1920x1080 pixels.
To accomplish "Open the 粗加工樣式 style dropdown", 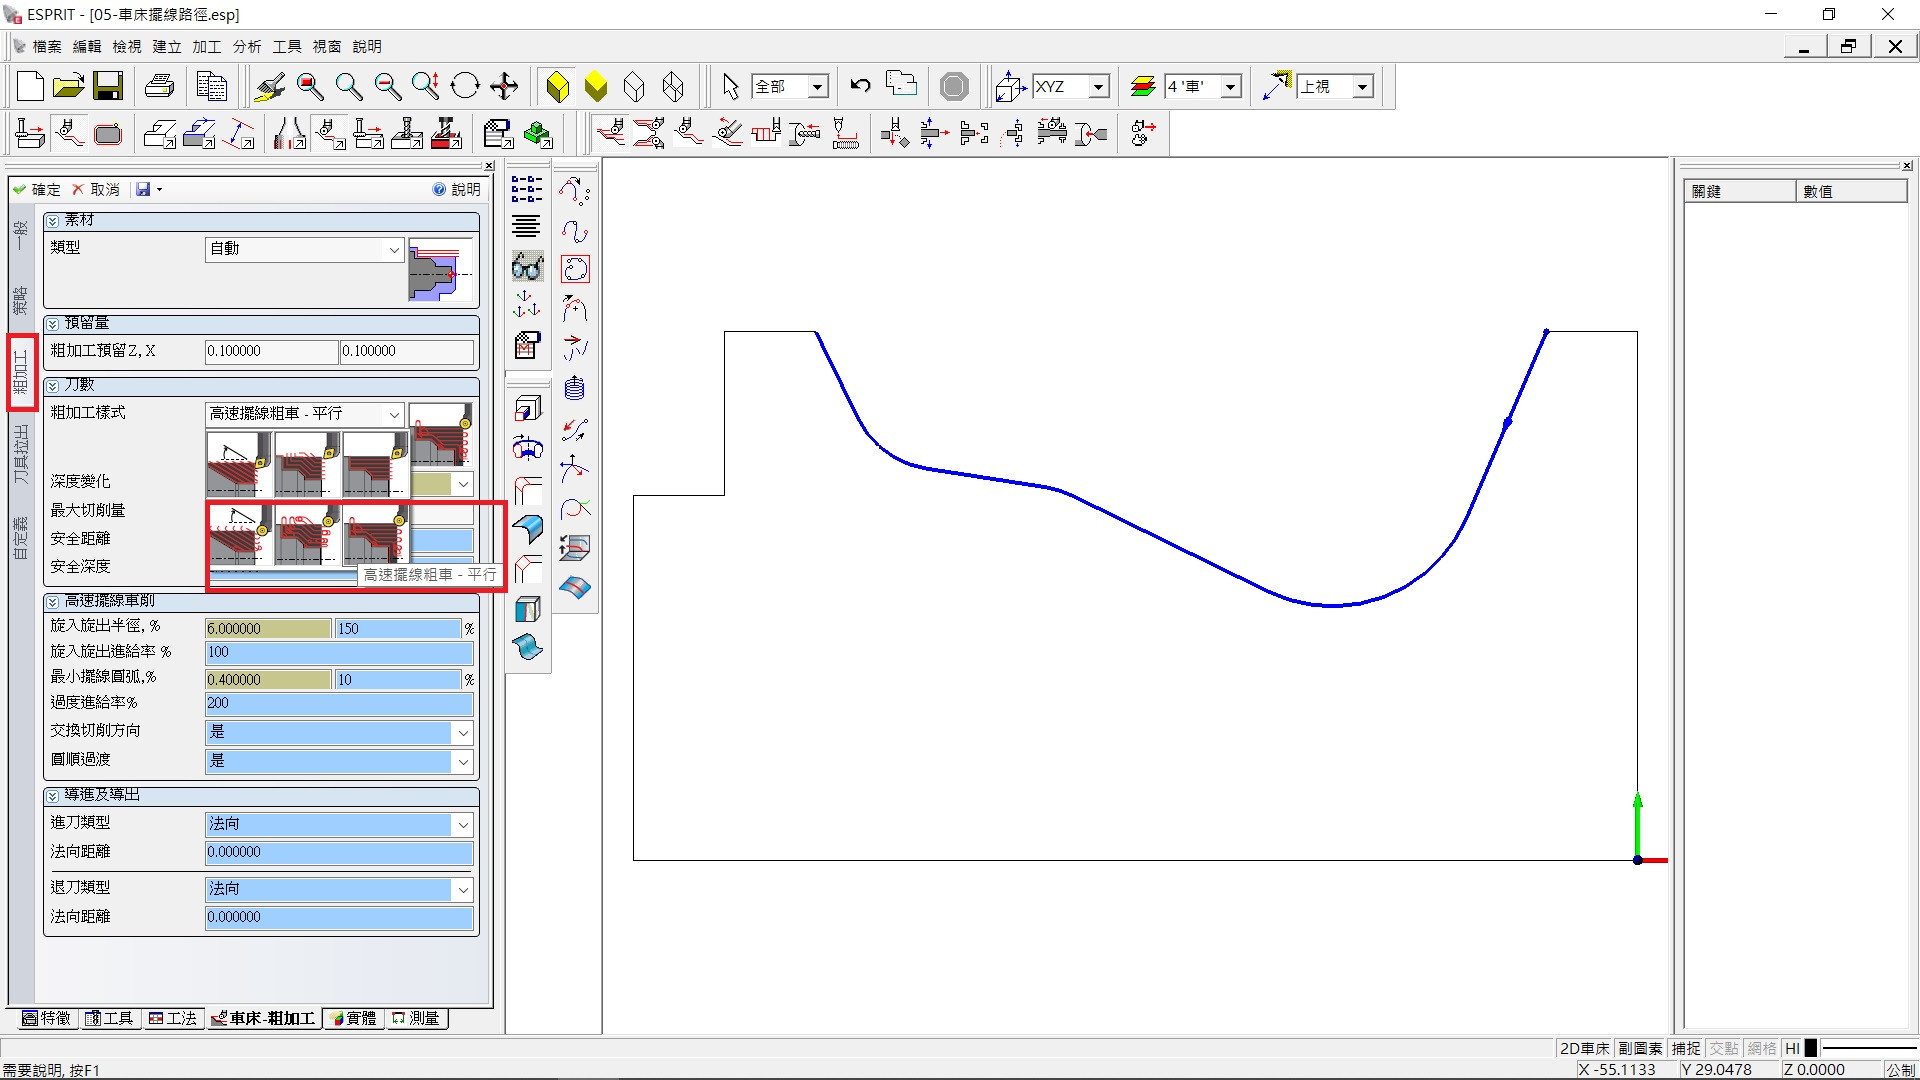I will tap(394, 414).
